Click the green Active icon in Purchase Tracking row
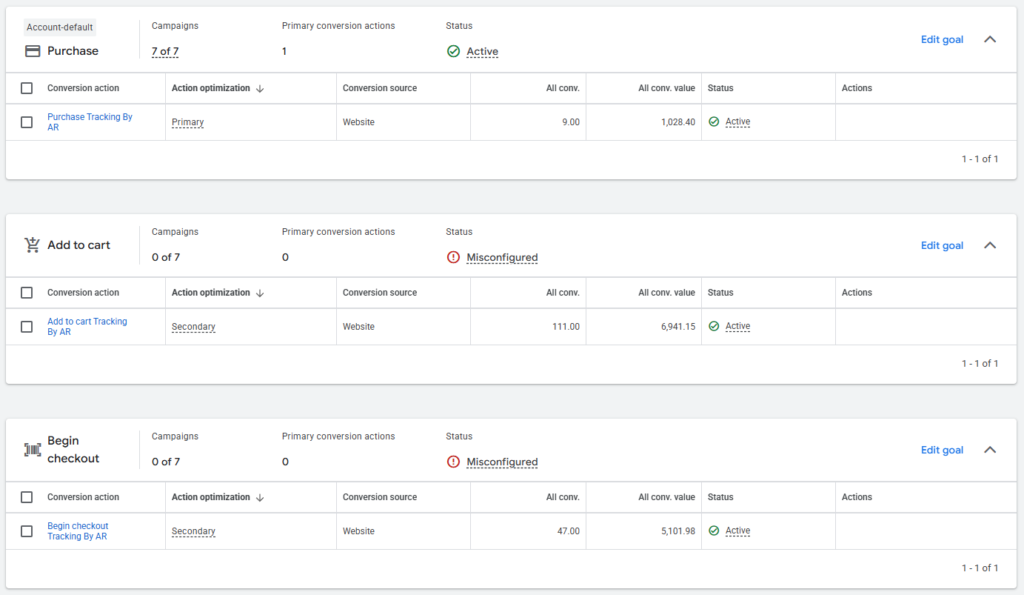 (x=714, y=121)
